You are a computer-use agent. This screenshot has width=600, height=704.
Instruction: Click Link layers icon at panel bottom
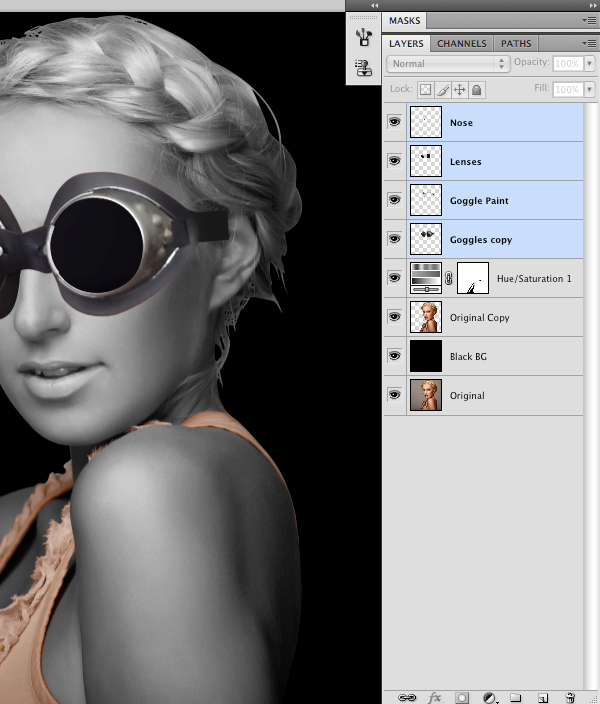(x=407, y=697)
